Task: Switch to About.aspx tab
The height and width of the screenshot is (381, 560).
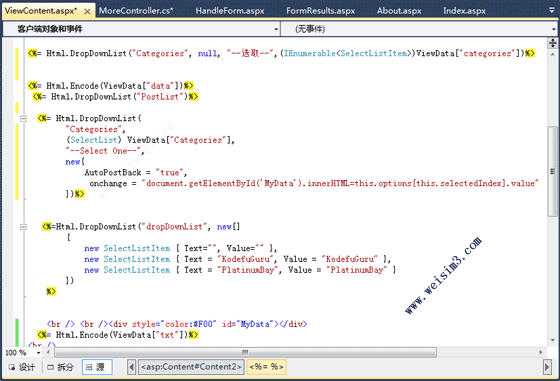Action: point(399,11)
